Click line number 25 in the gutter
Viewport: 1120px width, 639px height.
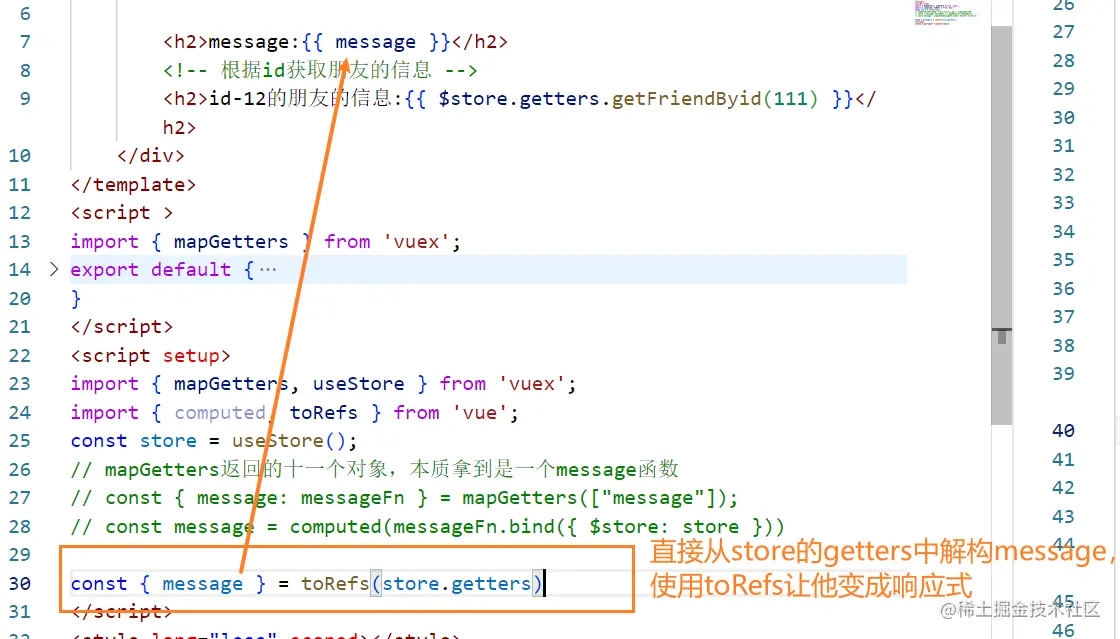pos(20,441)
